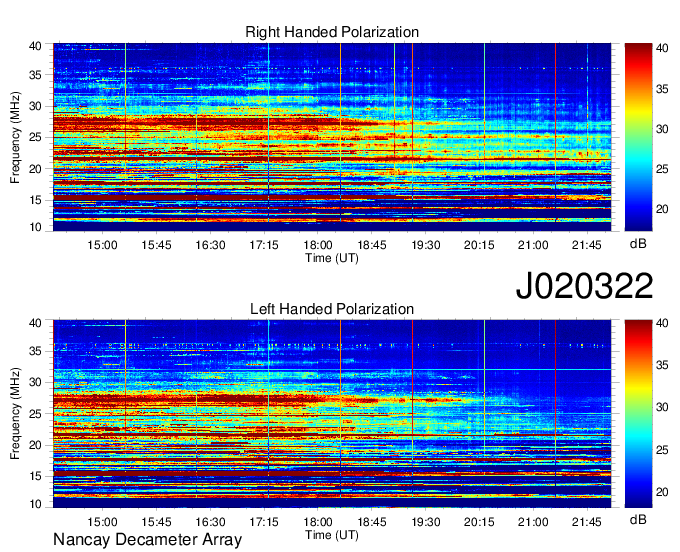Select the J020322 observation label

(x=584, y=285)
